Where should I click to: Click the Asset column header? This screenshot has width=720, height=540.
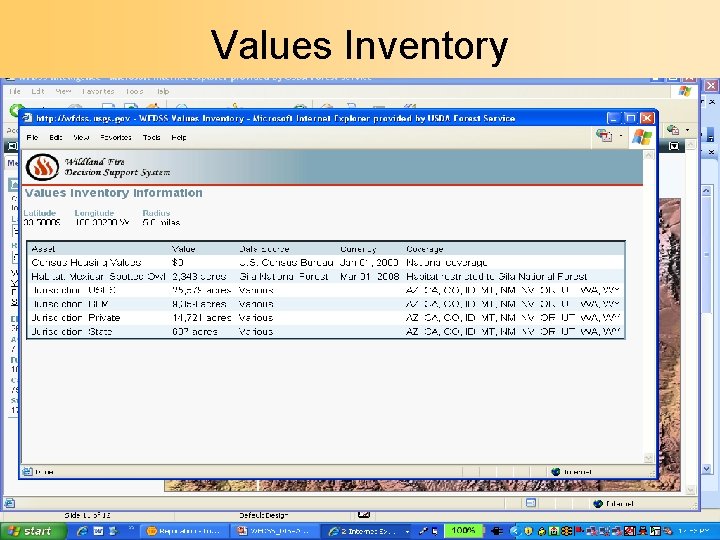tap(43, 249)
